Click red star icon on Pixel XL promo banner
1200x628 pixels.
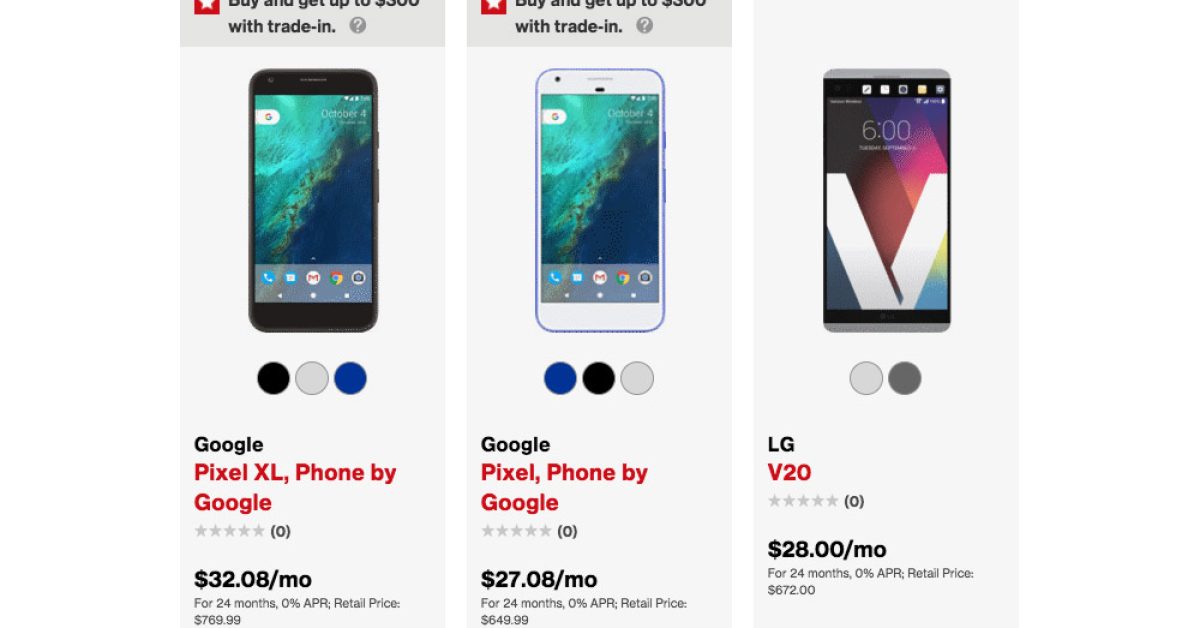click(x=206, y=6)
